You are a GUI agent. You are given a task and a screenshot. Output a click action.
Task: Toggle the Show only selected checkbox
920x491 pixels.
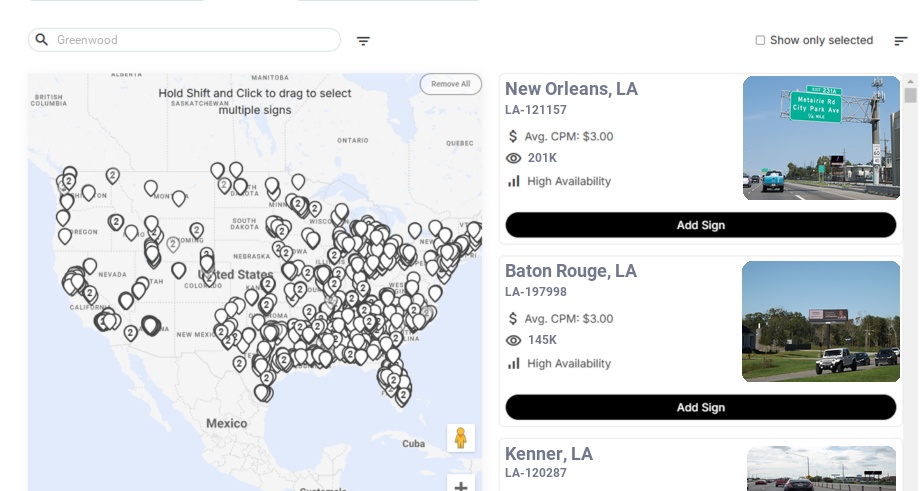pos(760,41)
